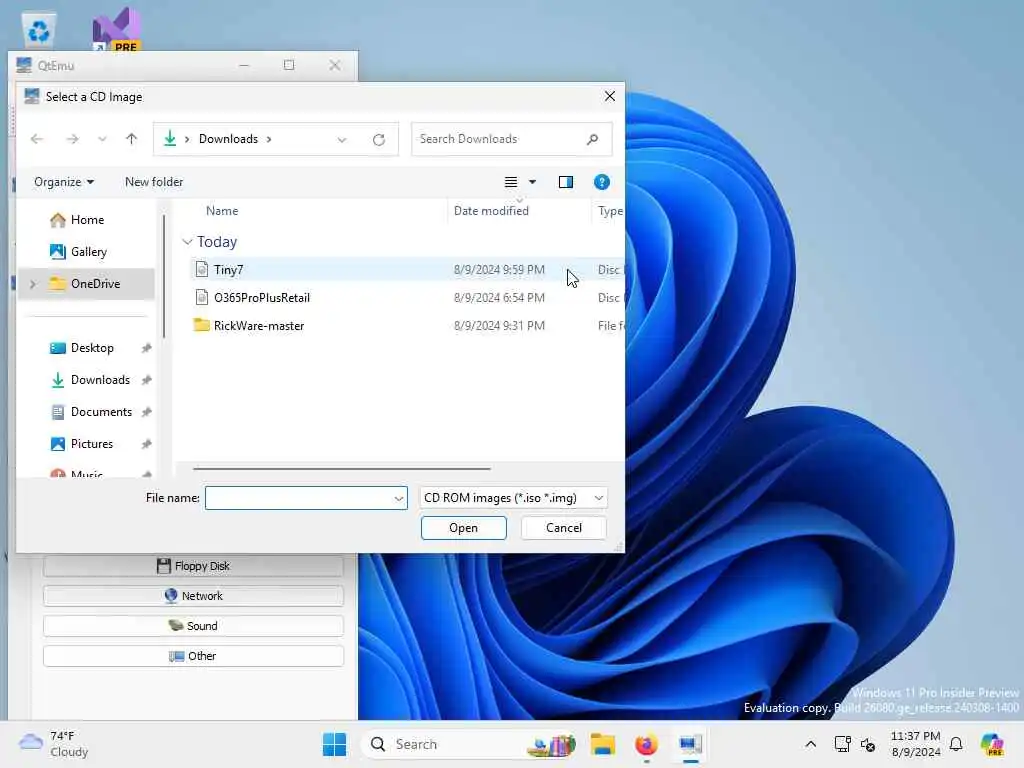
Task: Click the Cancel button
Action: pos(564,528)
